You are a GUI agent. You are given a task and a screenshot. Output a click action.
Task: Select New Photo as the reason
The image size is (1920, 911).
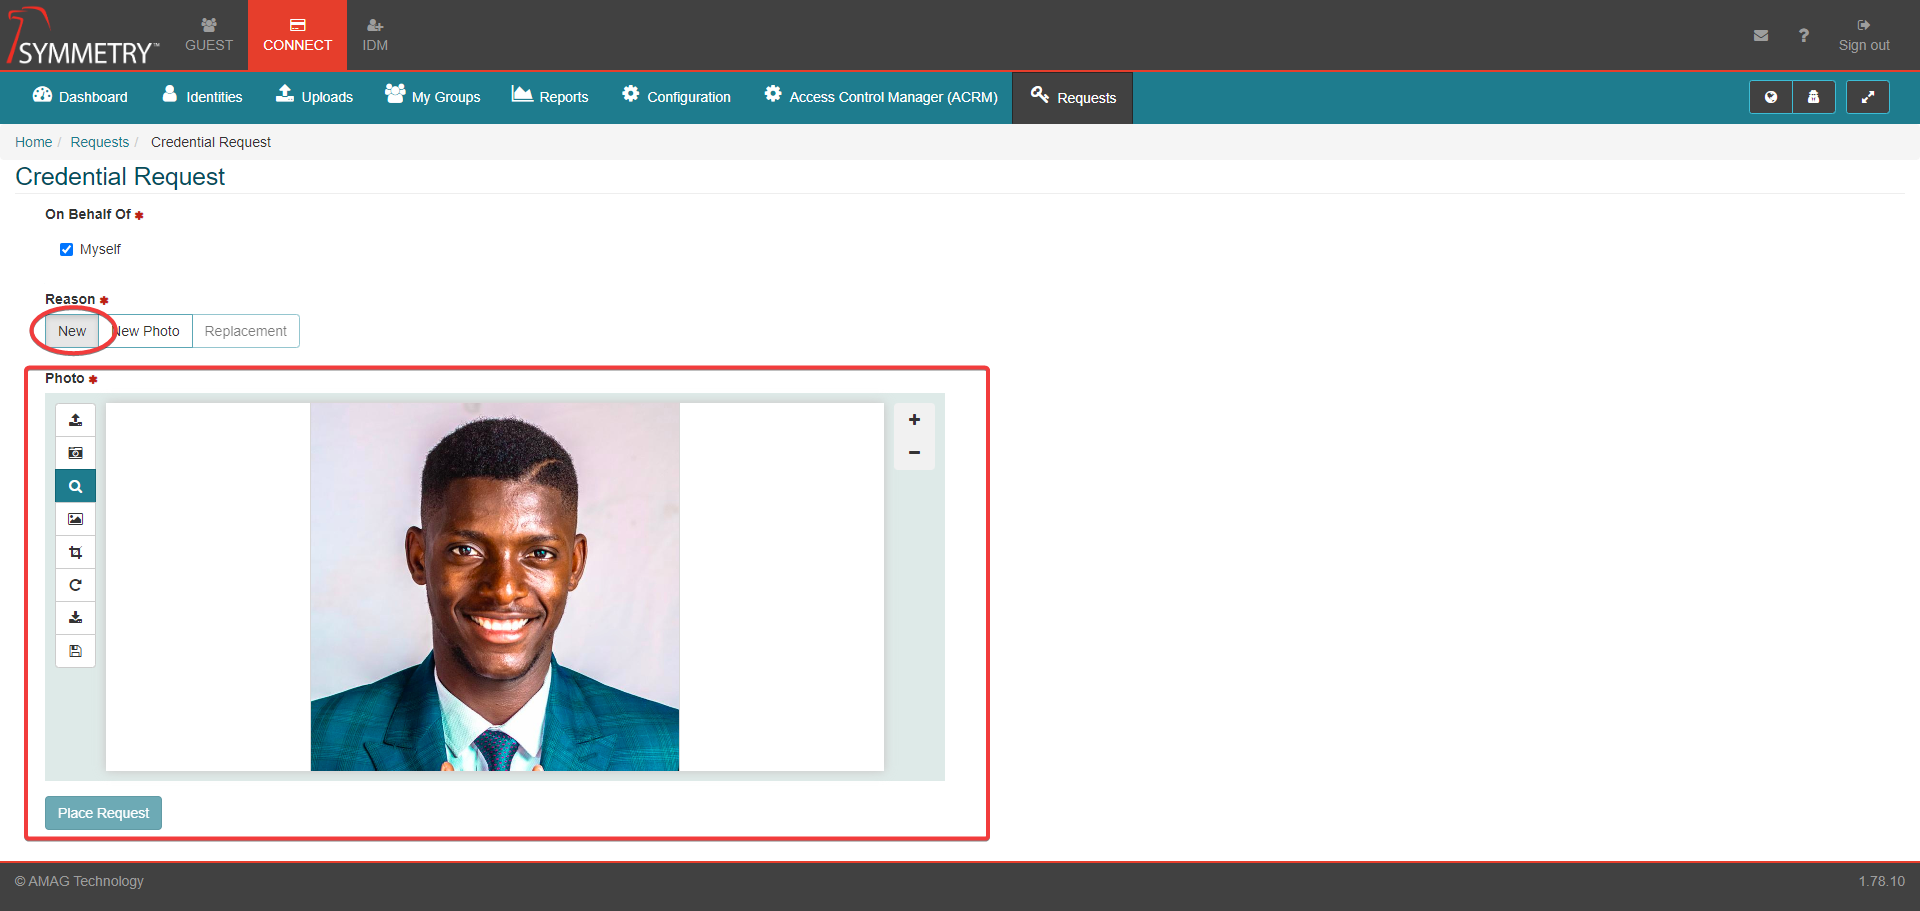tap(146, 331)
